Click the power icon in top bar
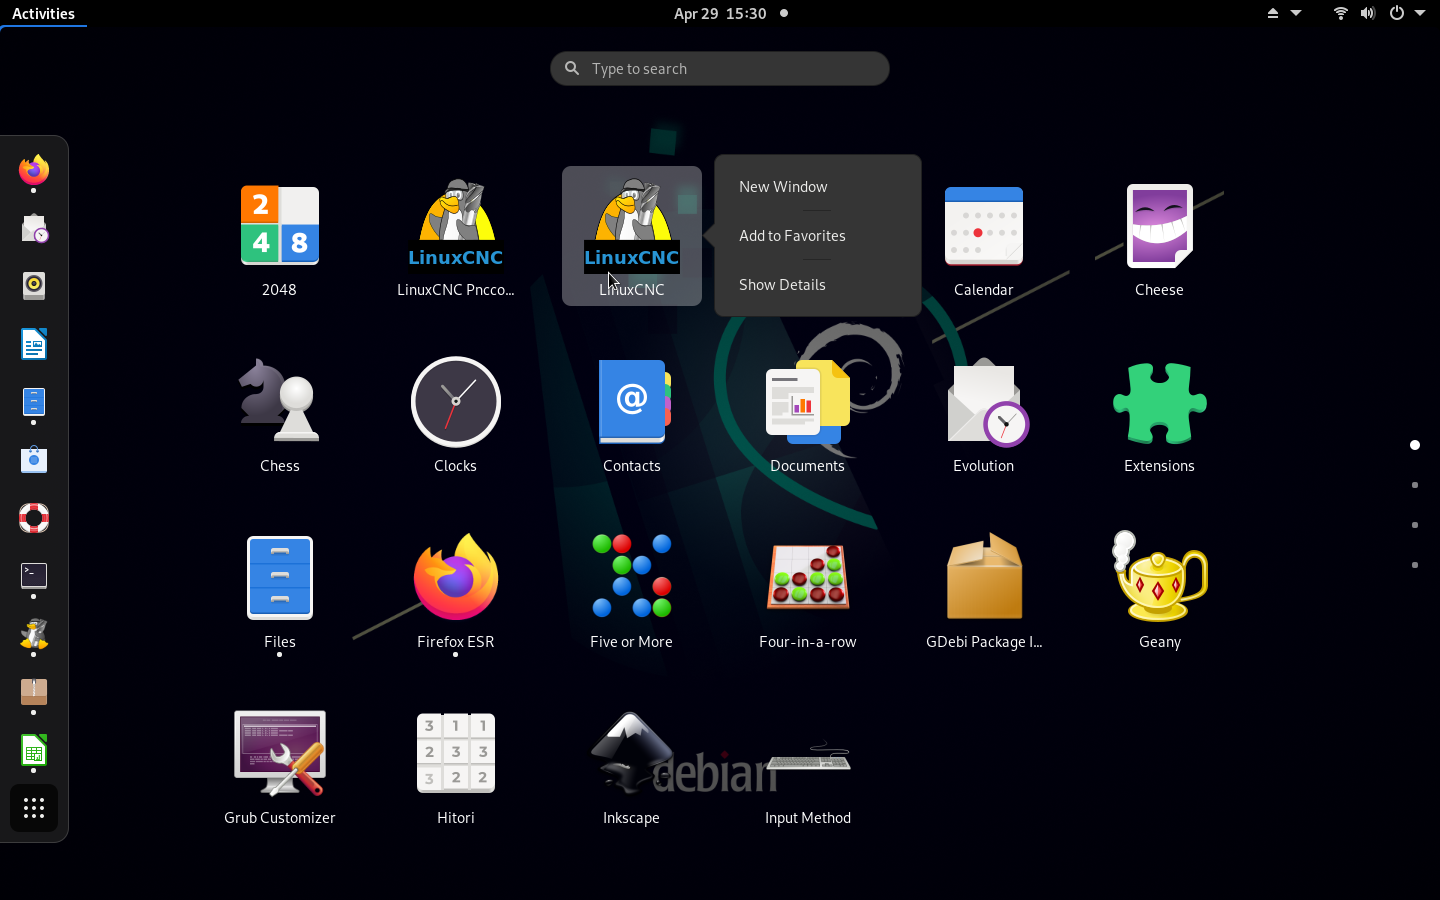The image size is (1440, 900). tap(1397, 13)
